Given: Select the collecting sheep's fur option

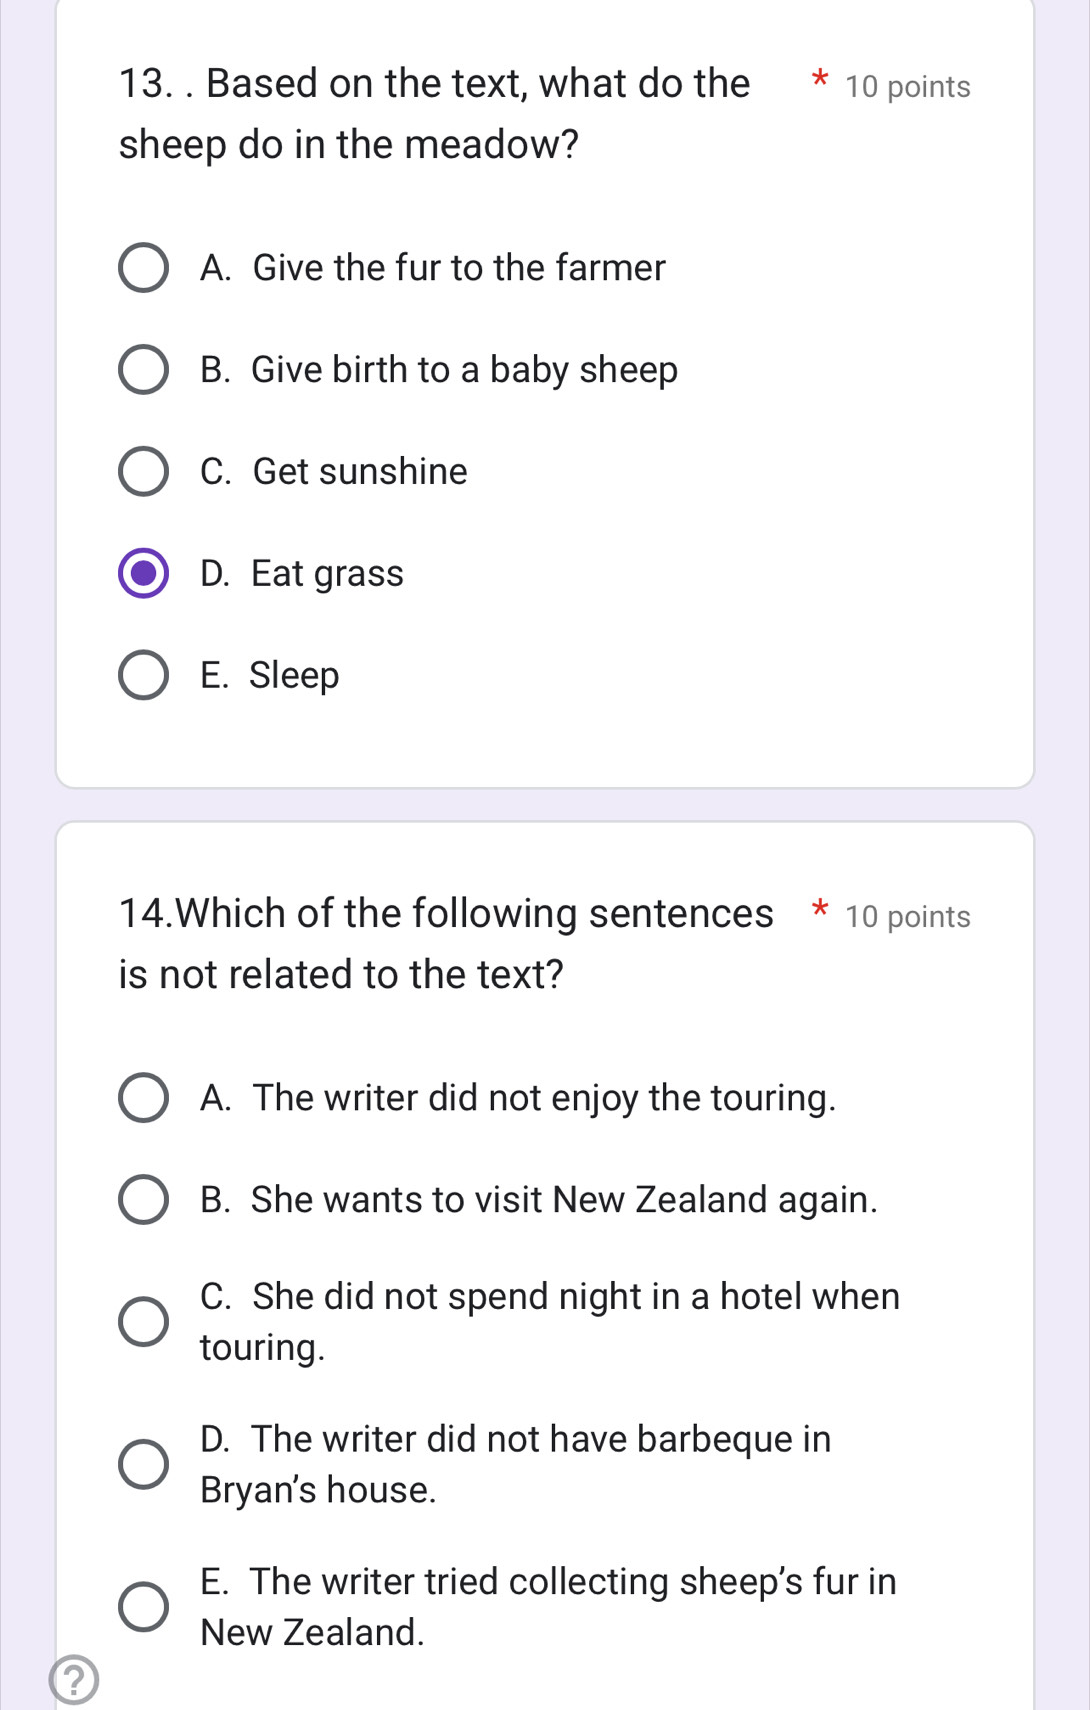Looking at the screenshot, I should tap(144, 1606).
